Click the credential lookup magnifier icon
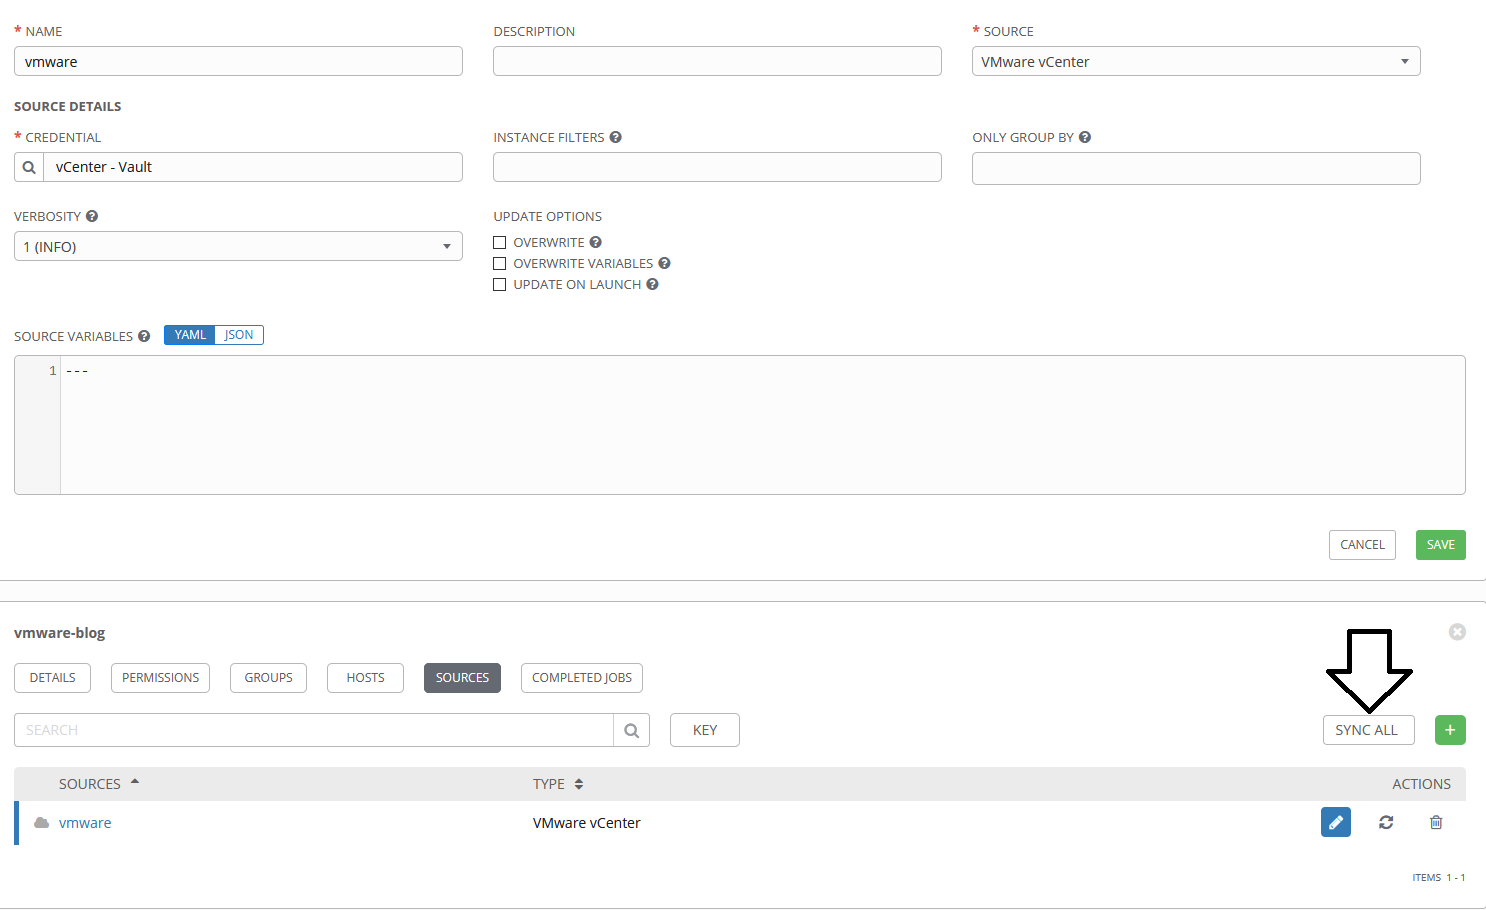 pyautogui.click(x=29, y=167)
